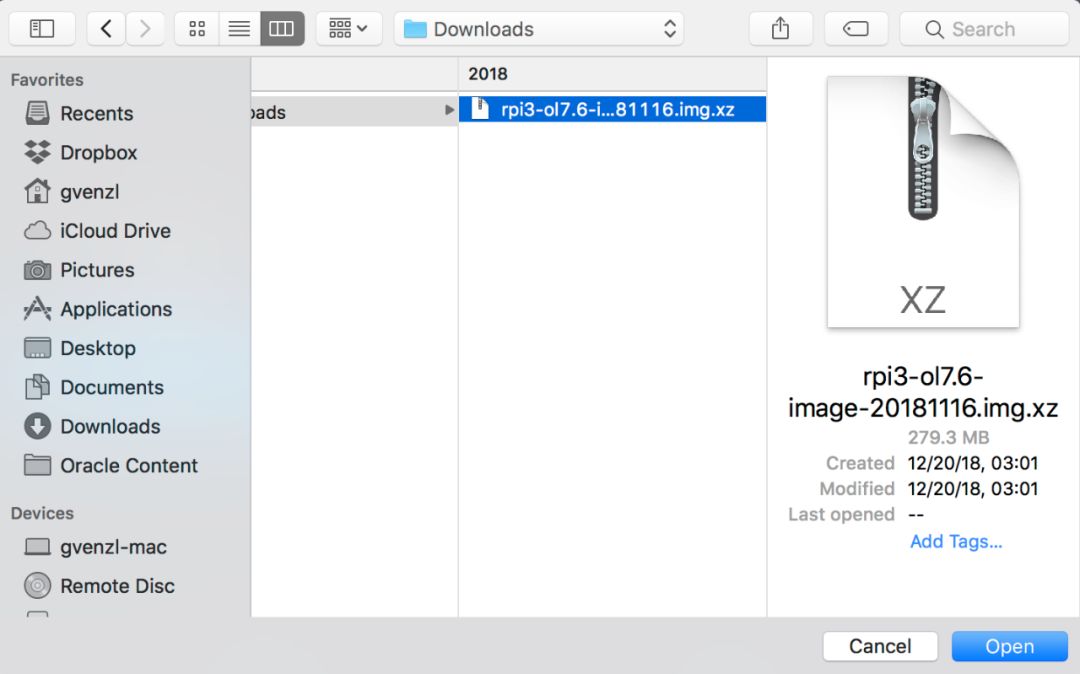Open the Oracle Content folder

[129, 466]
